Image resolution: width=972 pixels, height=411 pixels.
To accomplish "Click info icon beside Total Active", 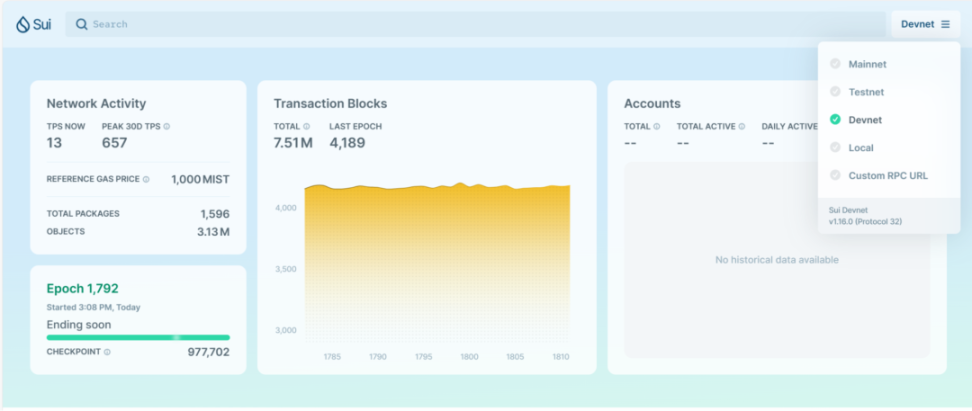I will click(742, 127).
